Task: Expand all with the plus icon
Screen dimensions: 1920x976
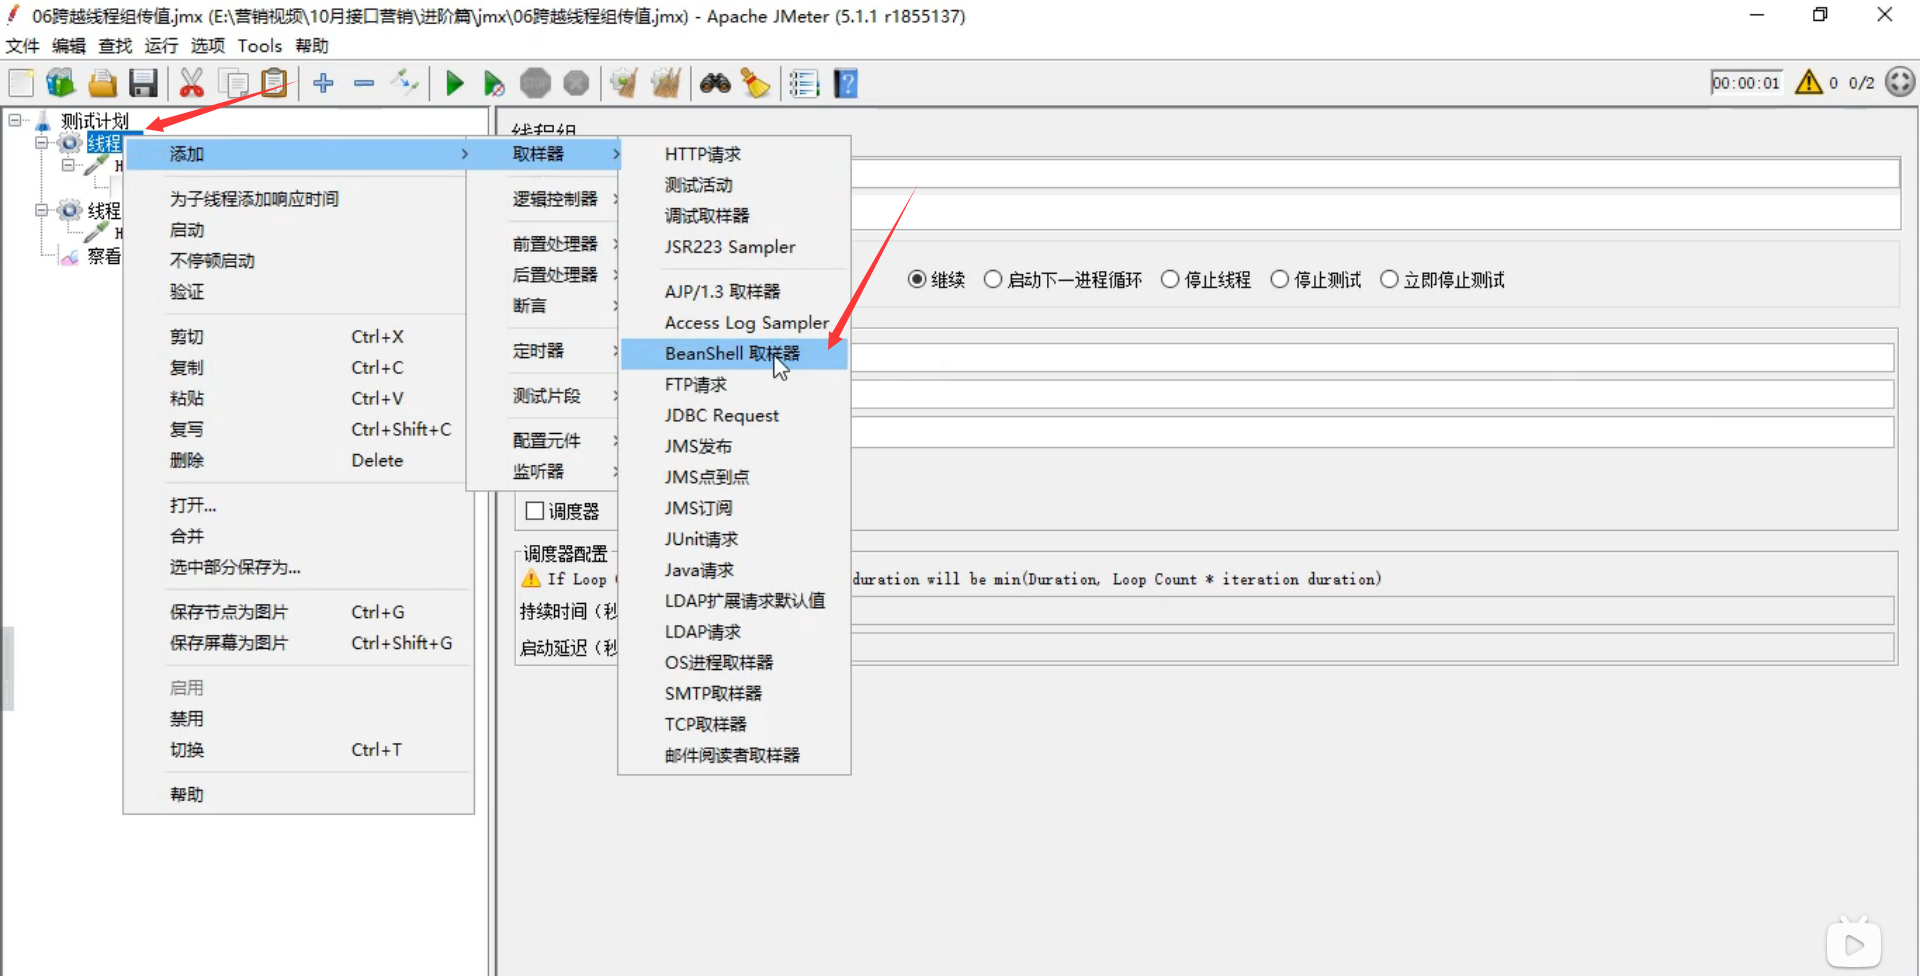Action: 323,83
